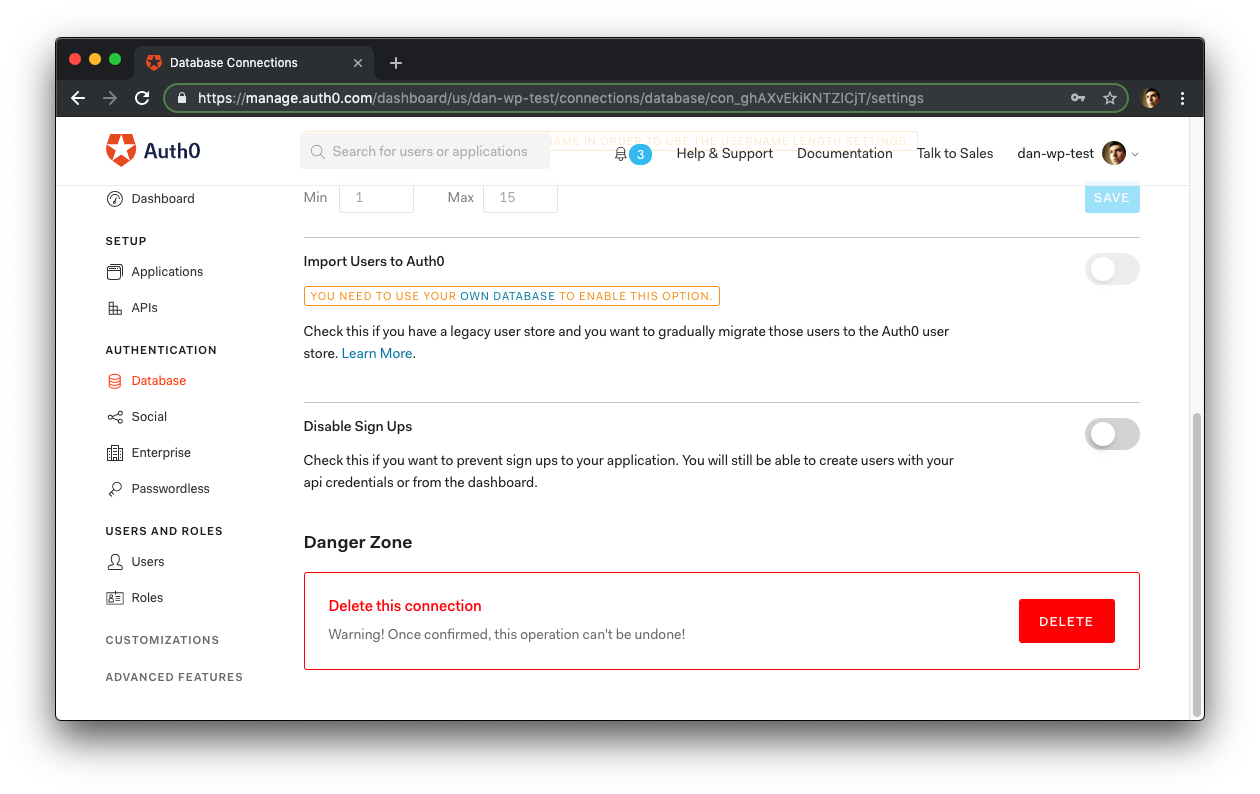This screenshot has width=1260, height=794.
Task: Click the APIs grid icon
Action: [x=114, y=308]
